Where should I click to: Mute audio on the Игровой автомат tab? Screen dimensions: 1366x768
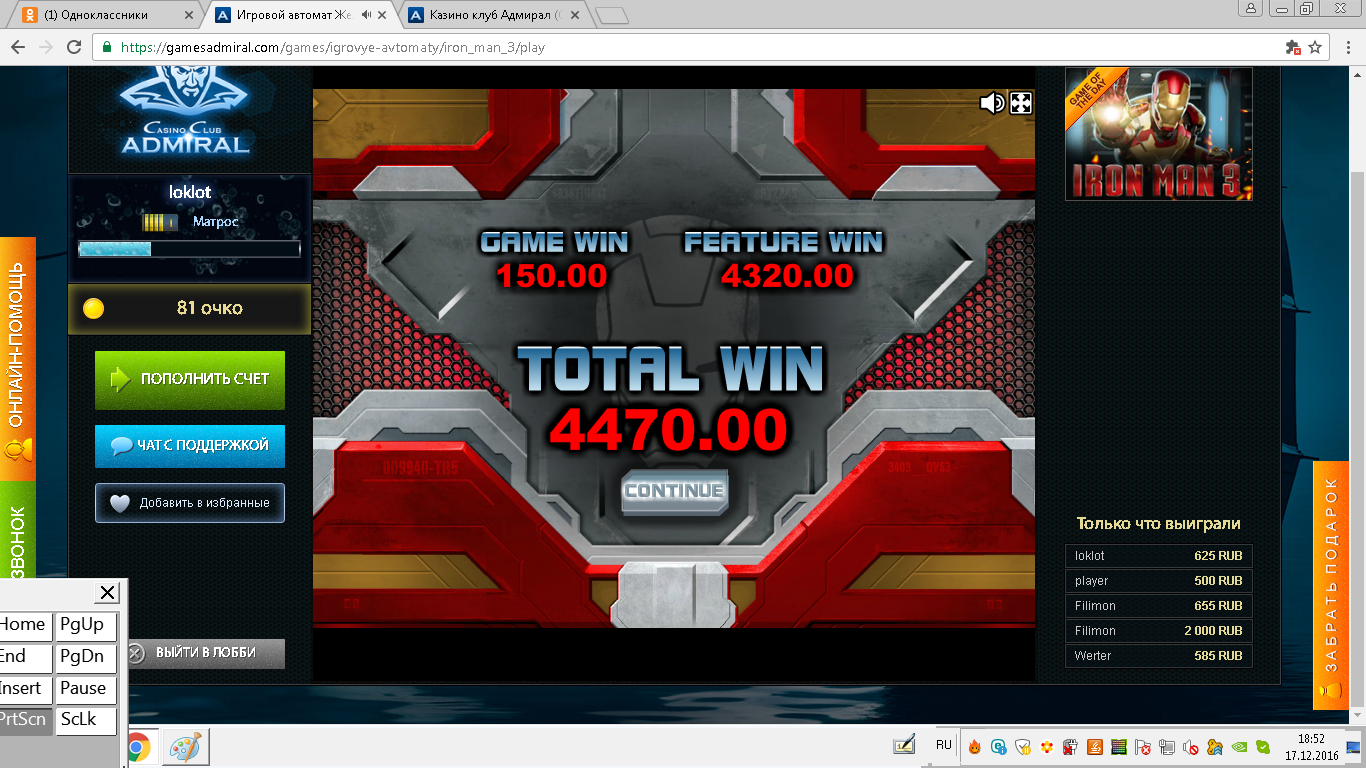[366, 15]
